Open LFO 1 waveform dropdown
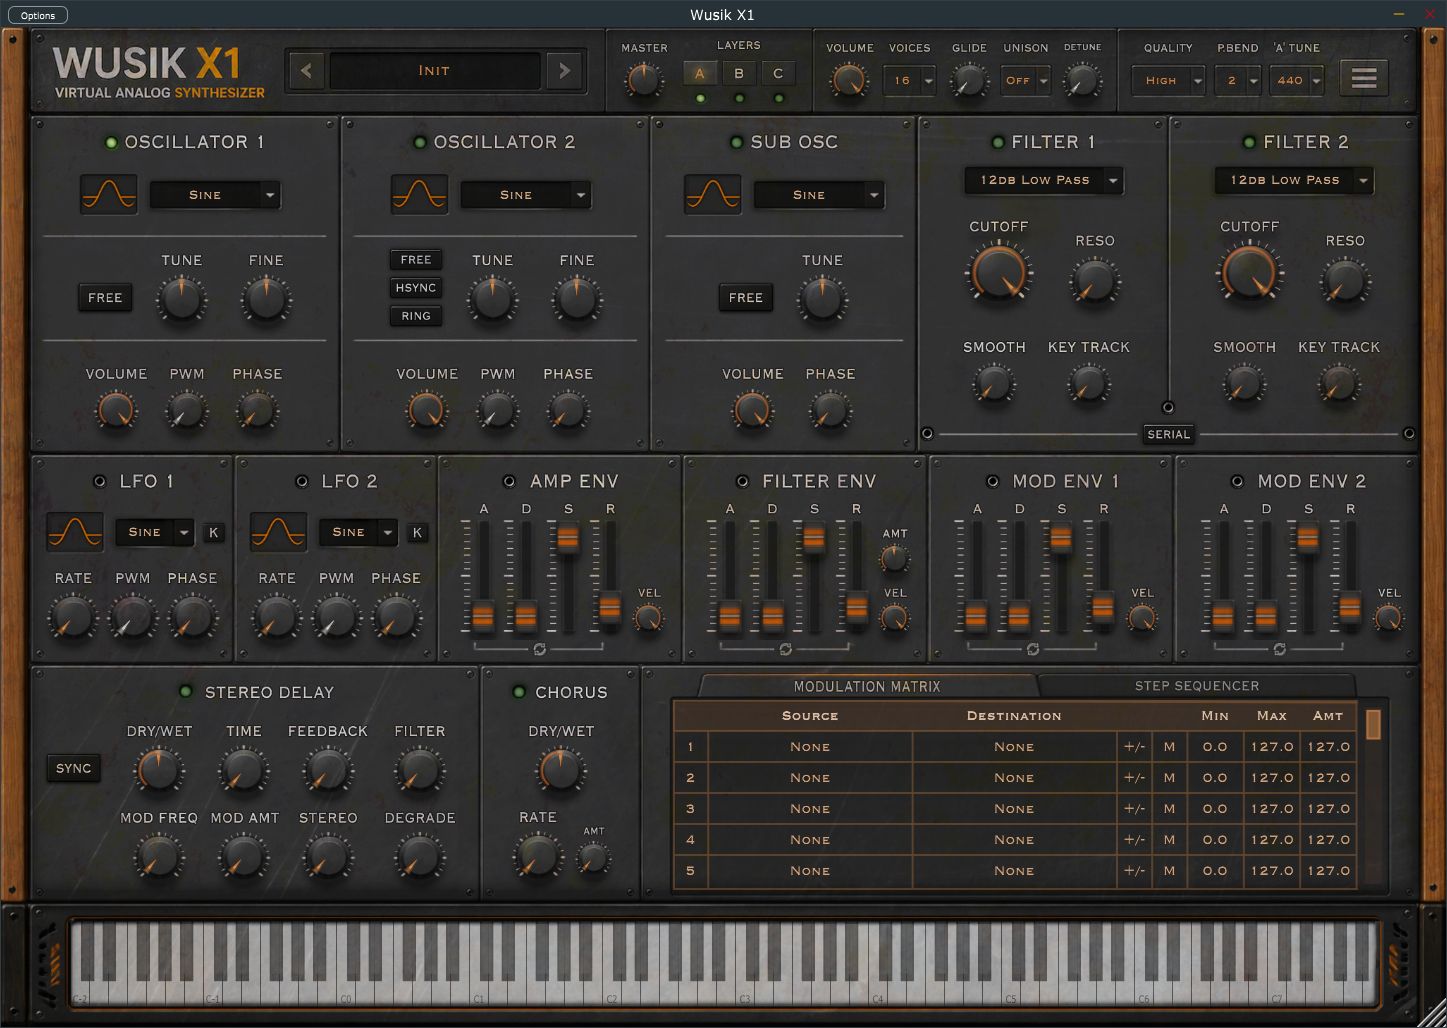 (155, 532)
